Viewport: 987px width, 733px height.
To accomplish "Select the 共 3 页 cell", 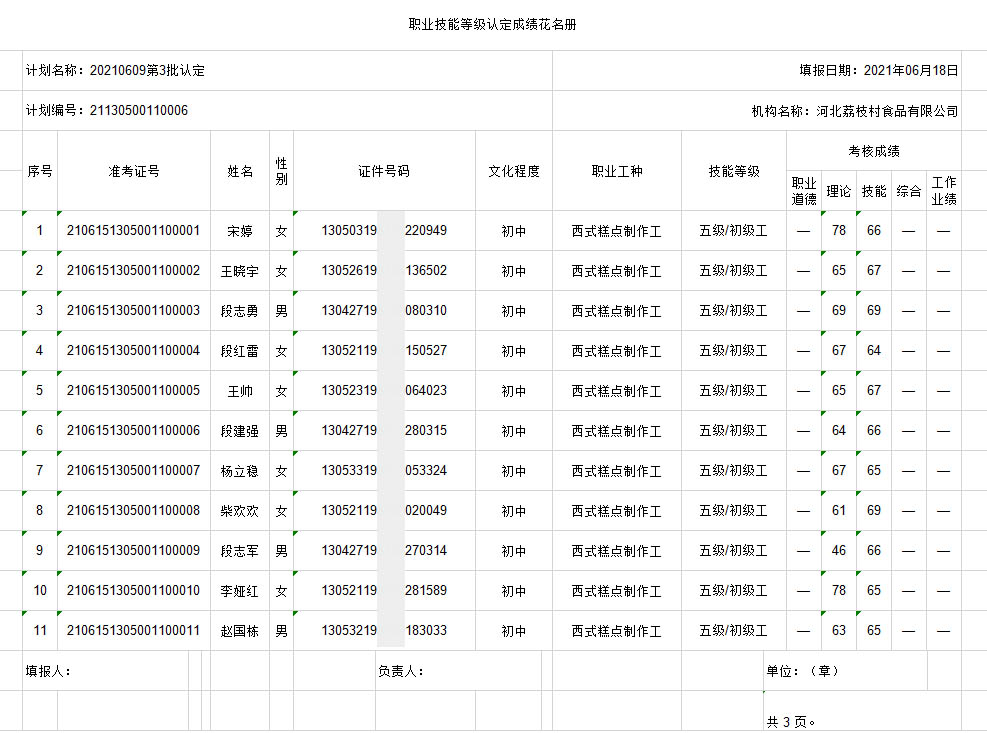I will pos(791,720).
